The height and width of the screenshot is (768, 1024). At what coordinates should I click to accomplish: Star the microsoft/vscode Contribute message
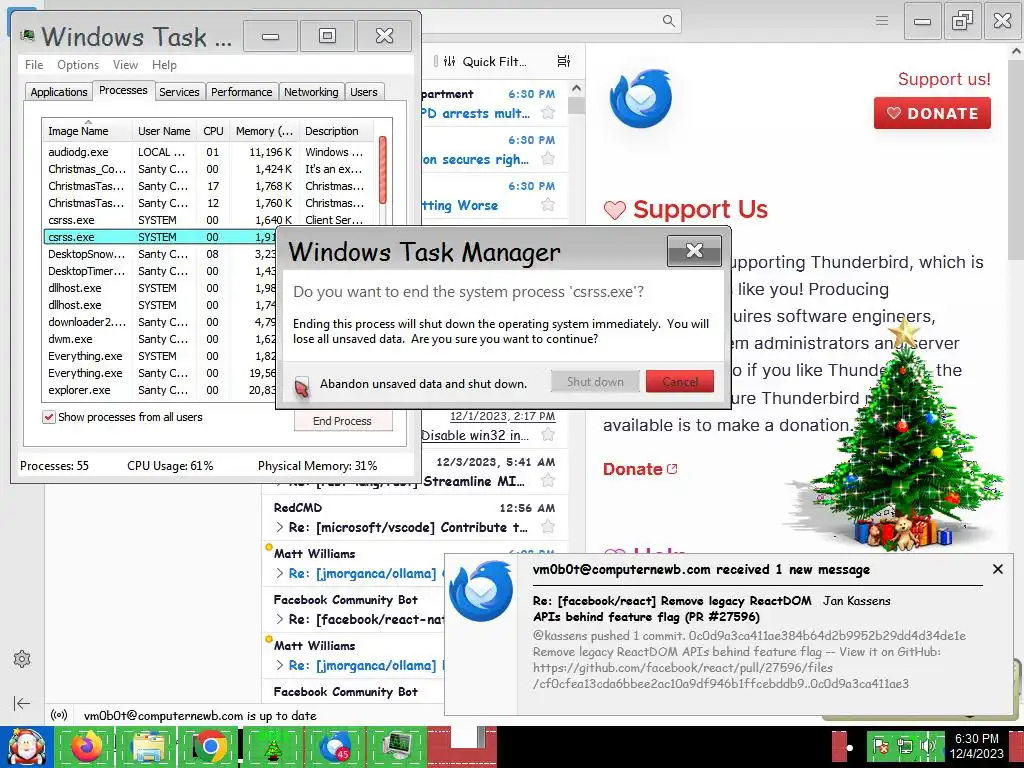pyautogui.click(x=549, y=526)
